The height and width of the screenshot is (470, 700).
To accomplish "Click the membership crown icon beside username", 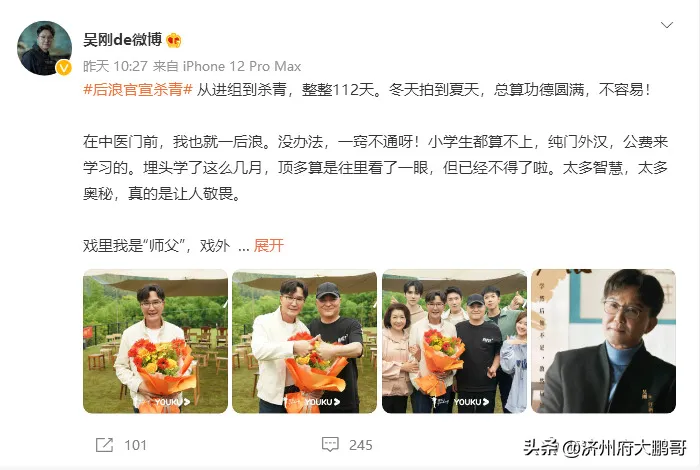I will point(174,41).
